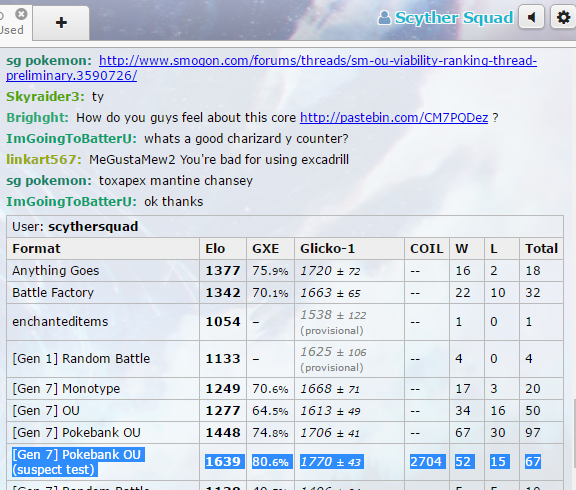Click the highlighted COIL value 2704
Screen dimensions: 576x490
(x=426, y=462)
